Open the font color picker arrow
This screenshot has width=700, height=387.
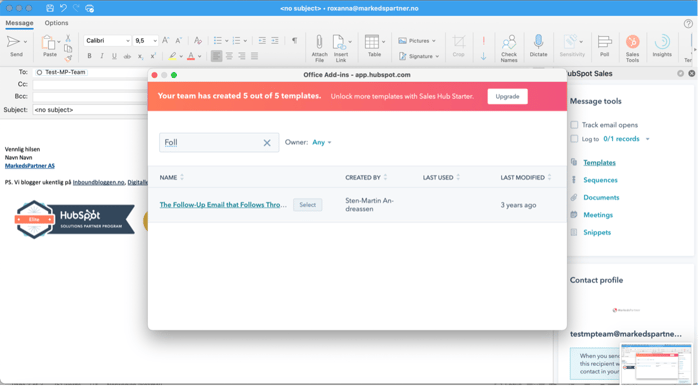(200, 57)
